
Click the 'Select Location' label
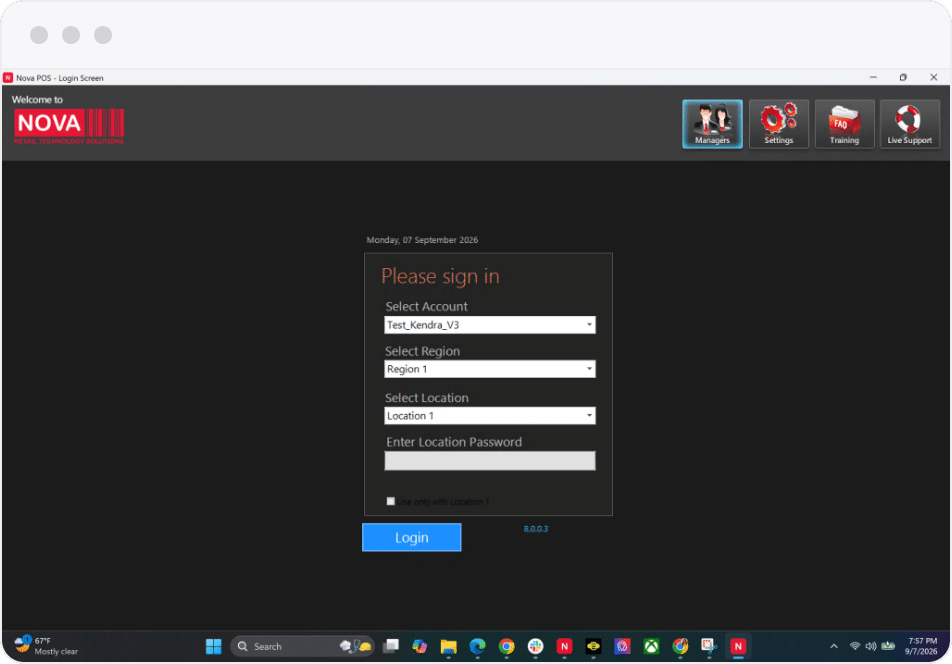tap(426, 398)
